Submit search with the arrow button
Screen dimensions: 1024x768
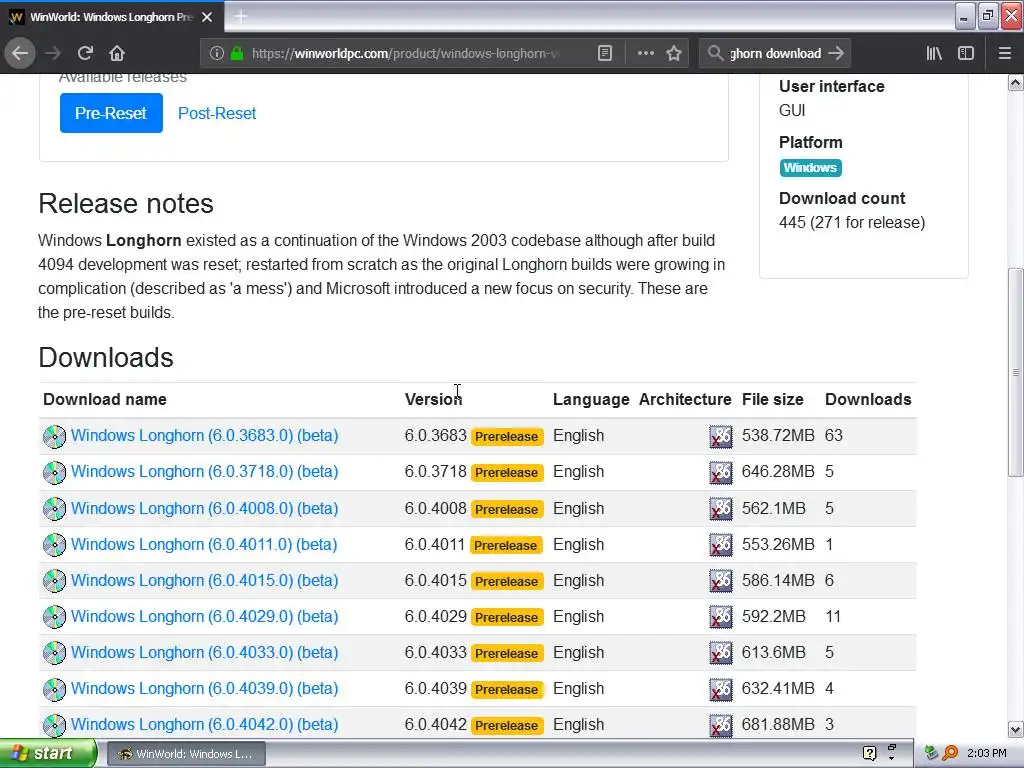click(836, 53)
